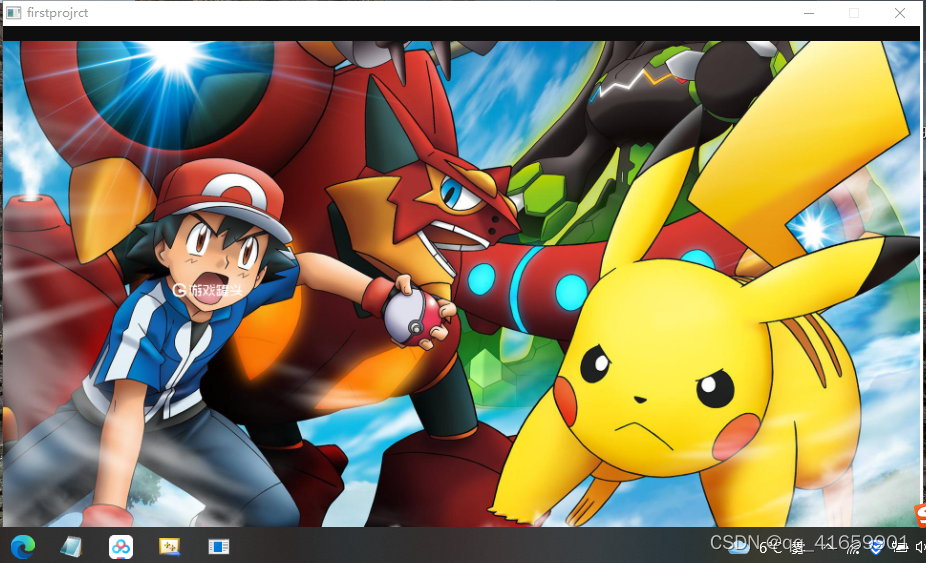The height and width of the screenshot is (563, 926).
Task: Show hidden tray icons chevron
Action: (827, 546)
